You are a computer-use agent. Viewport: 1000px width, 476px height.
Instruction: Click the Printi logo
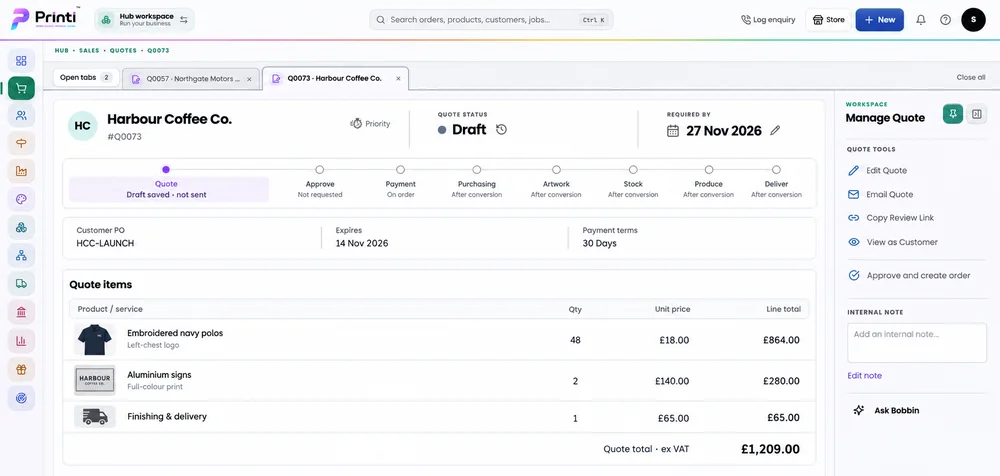(45, 19)
